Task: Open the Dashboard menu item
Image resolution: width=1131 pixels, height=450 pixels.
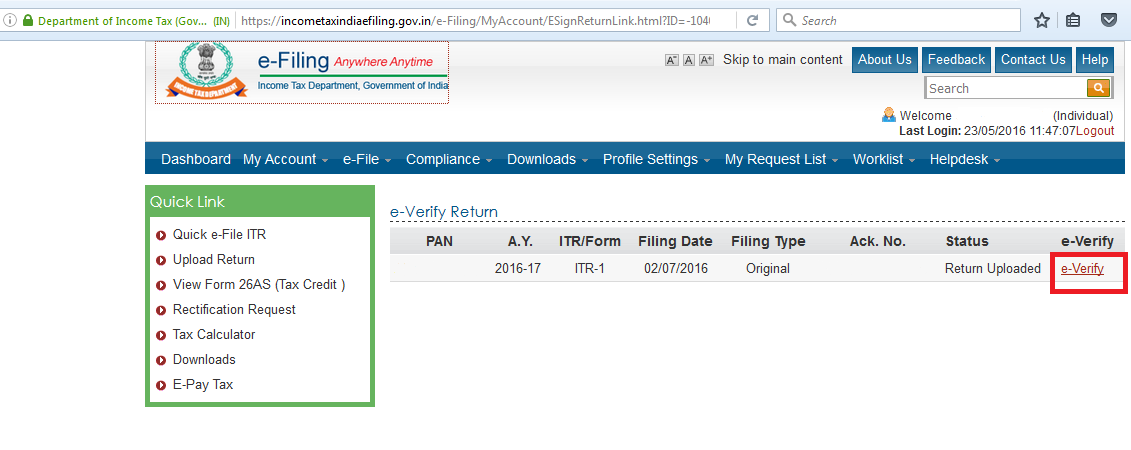Action: tap(196, 160)
